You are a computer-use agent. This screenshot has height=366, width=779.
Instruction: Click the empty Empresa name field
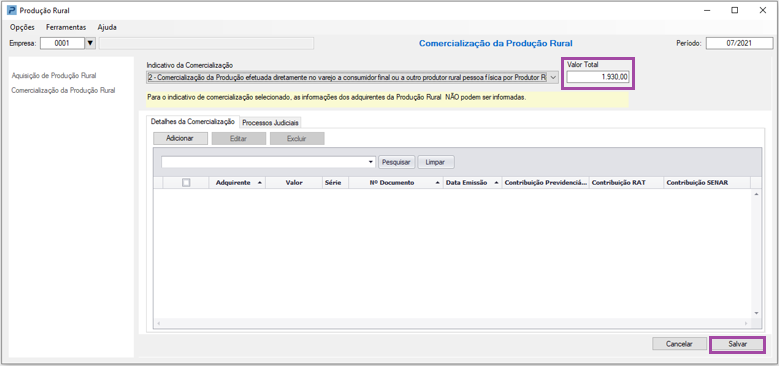[206, 43]
